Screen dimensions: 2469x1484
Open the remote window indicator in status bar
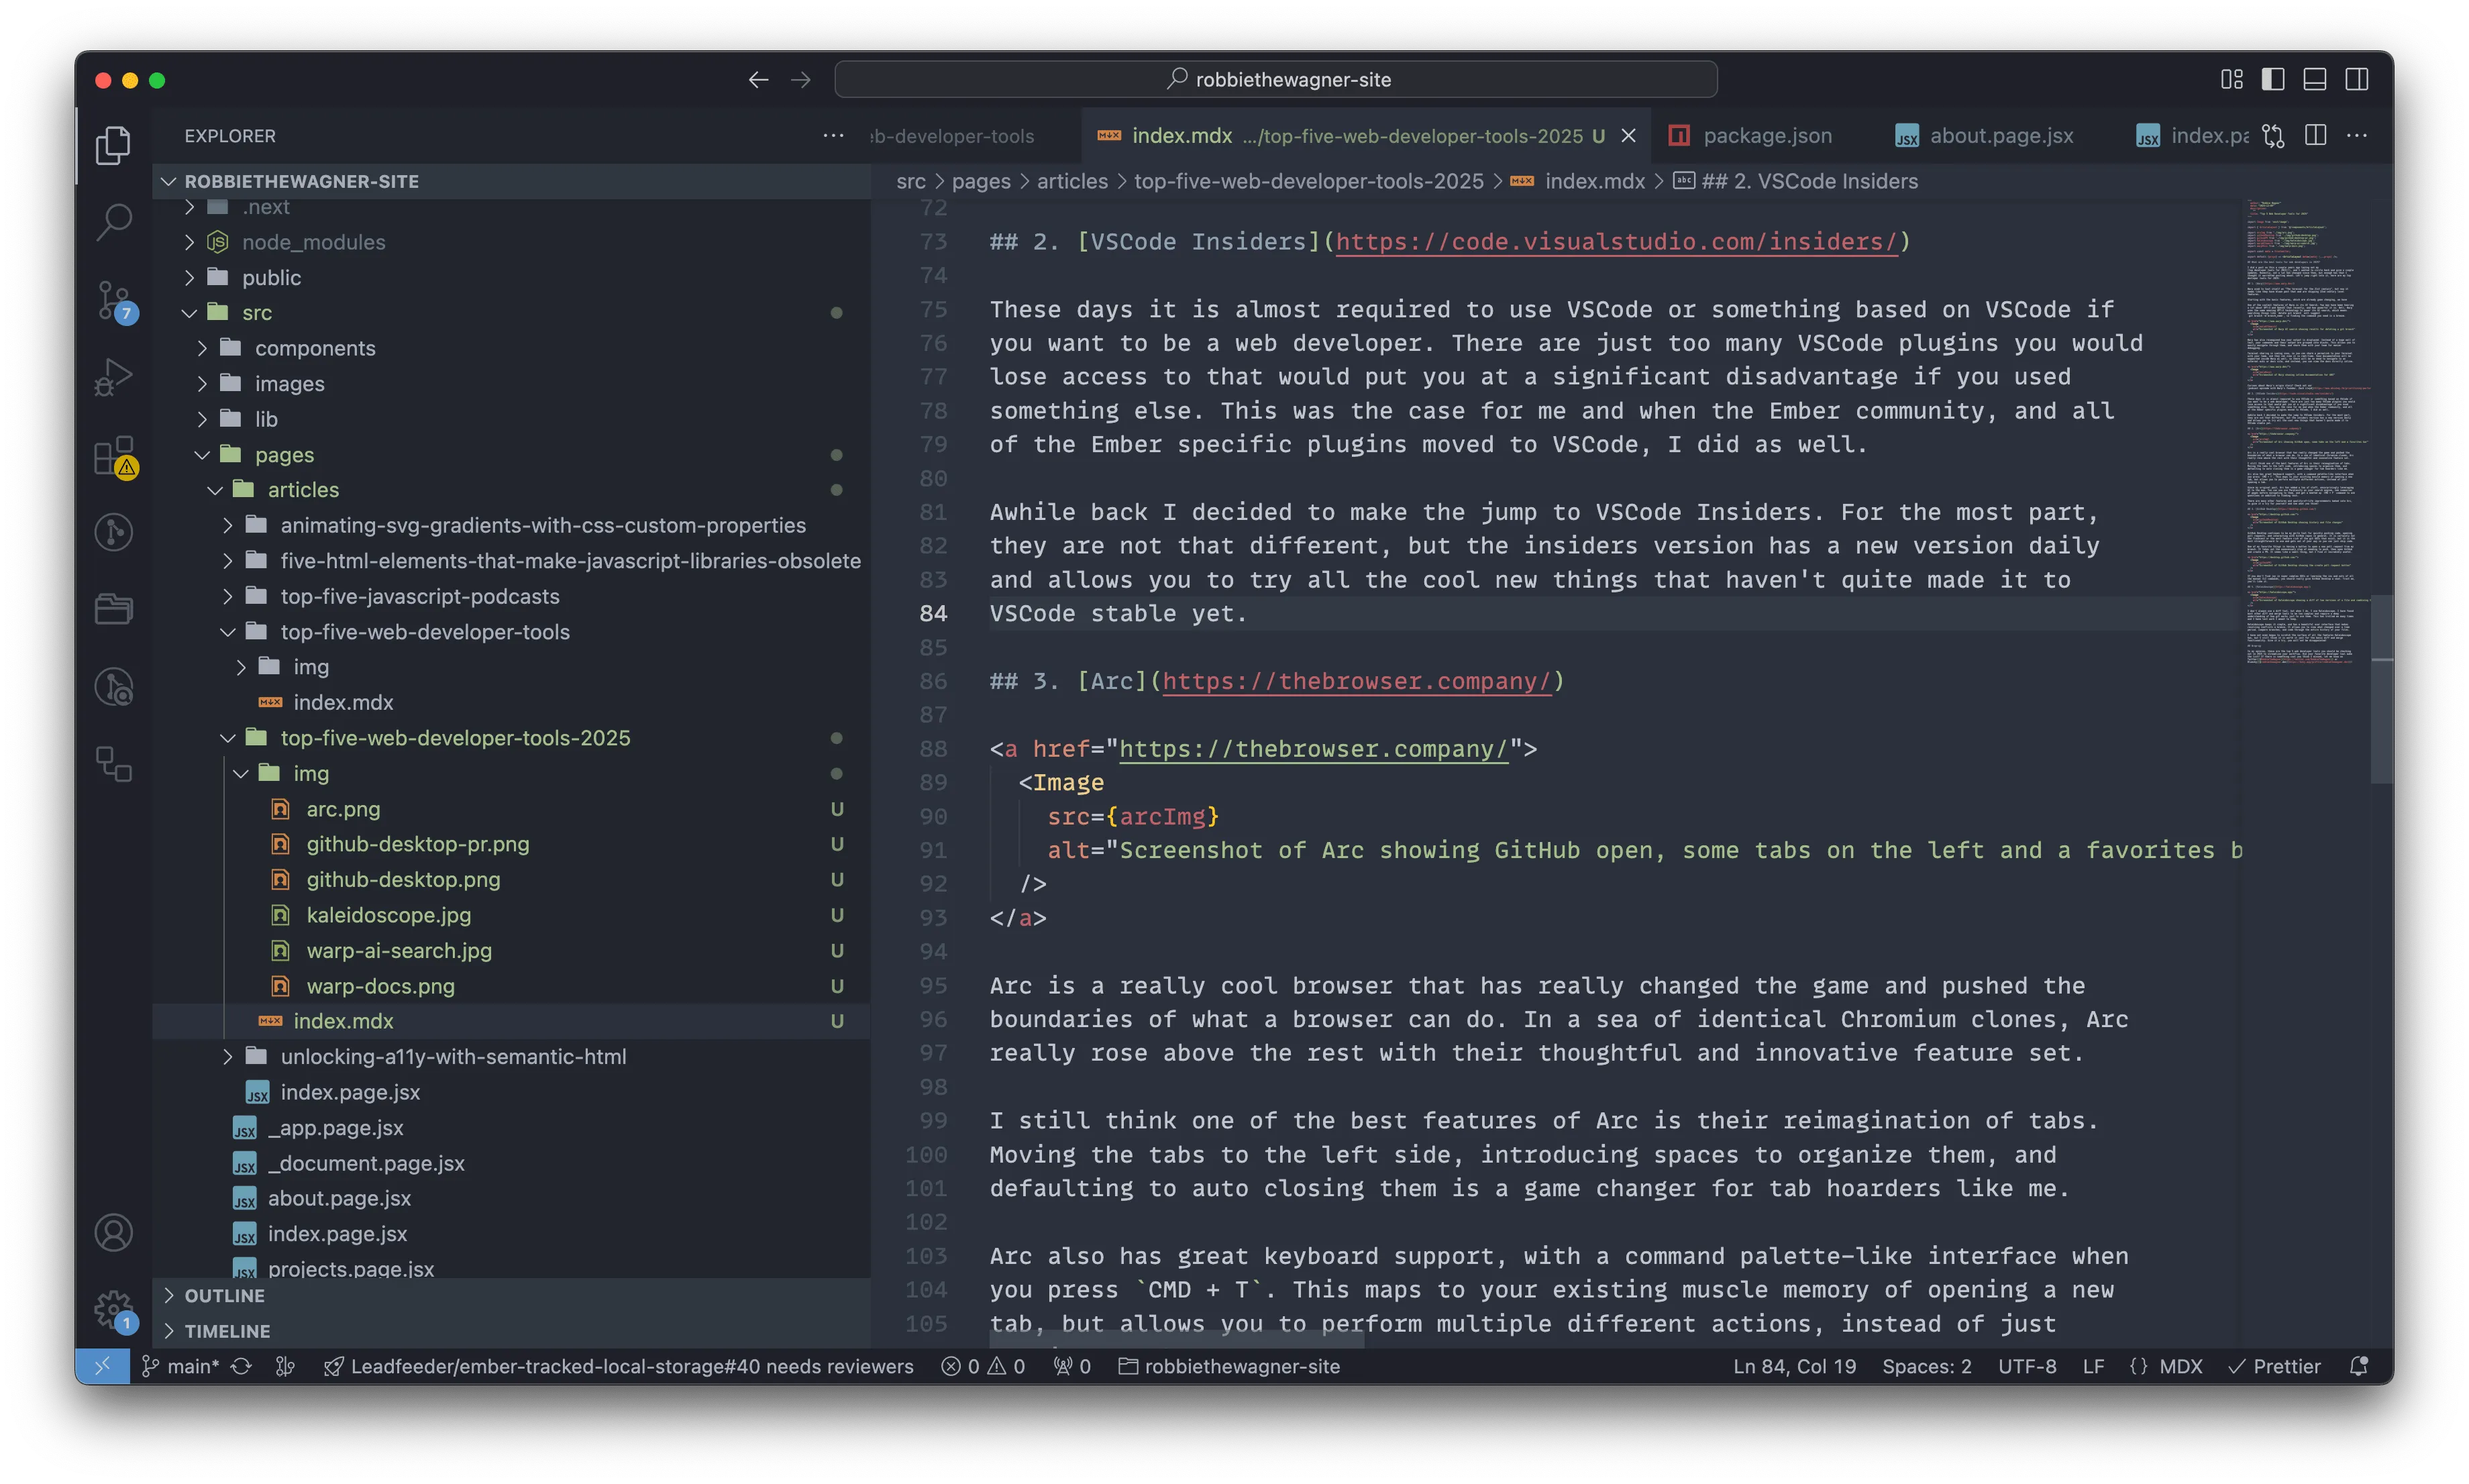click(x=102, y=1366)
